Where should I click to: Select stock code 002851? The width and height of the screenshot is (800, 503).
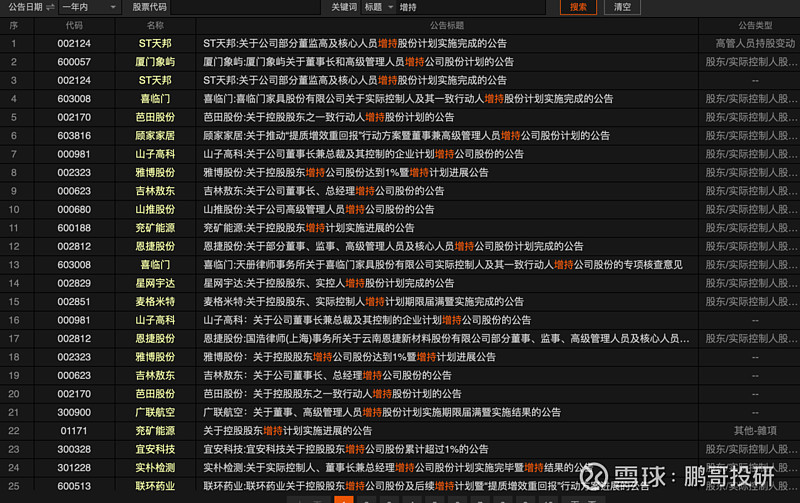click(x=74, y=301)
